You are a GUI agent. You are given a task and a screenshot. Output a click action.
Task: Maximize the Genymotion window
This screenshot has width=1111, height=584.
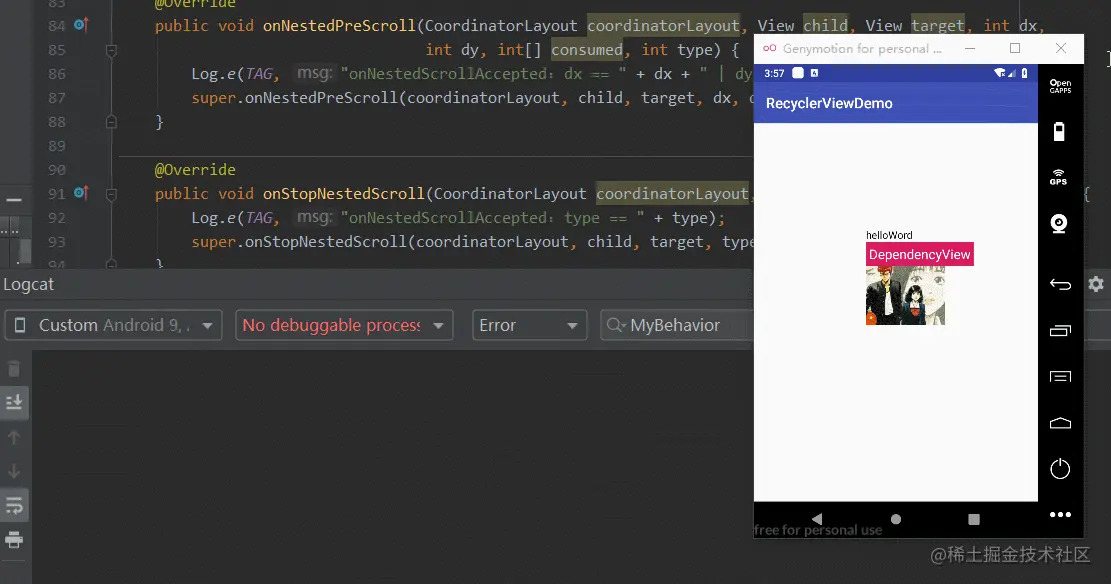point(1015,48)
